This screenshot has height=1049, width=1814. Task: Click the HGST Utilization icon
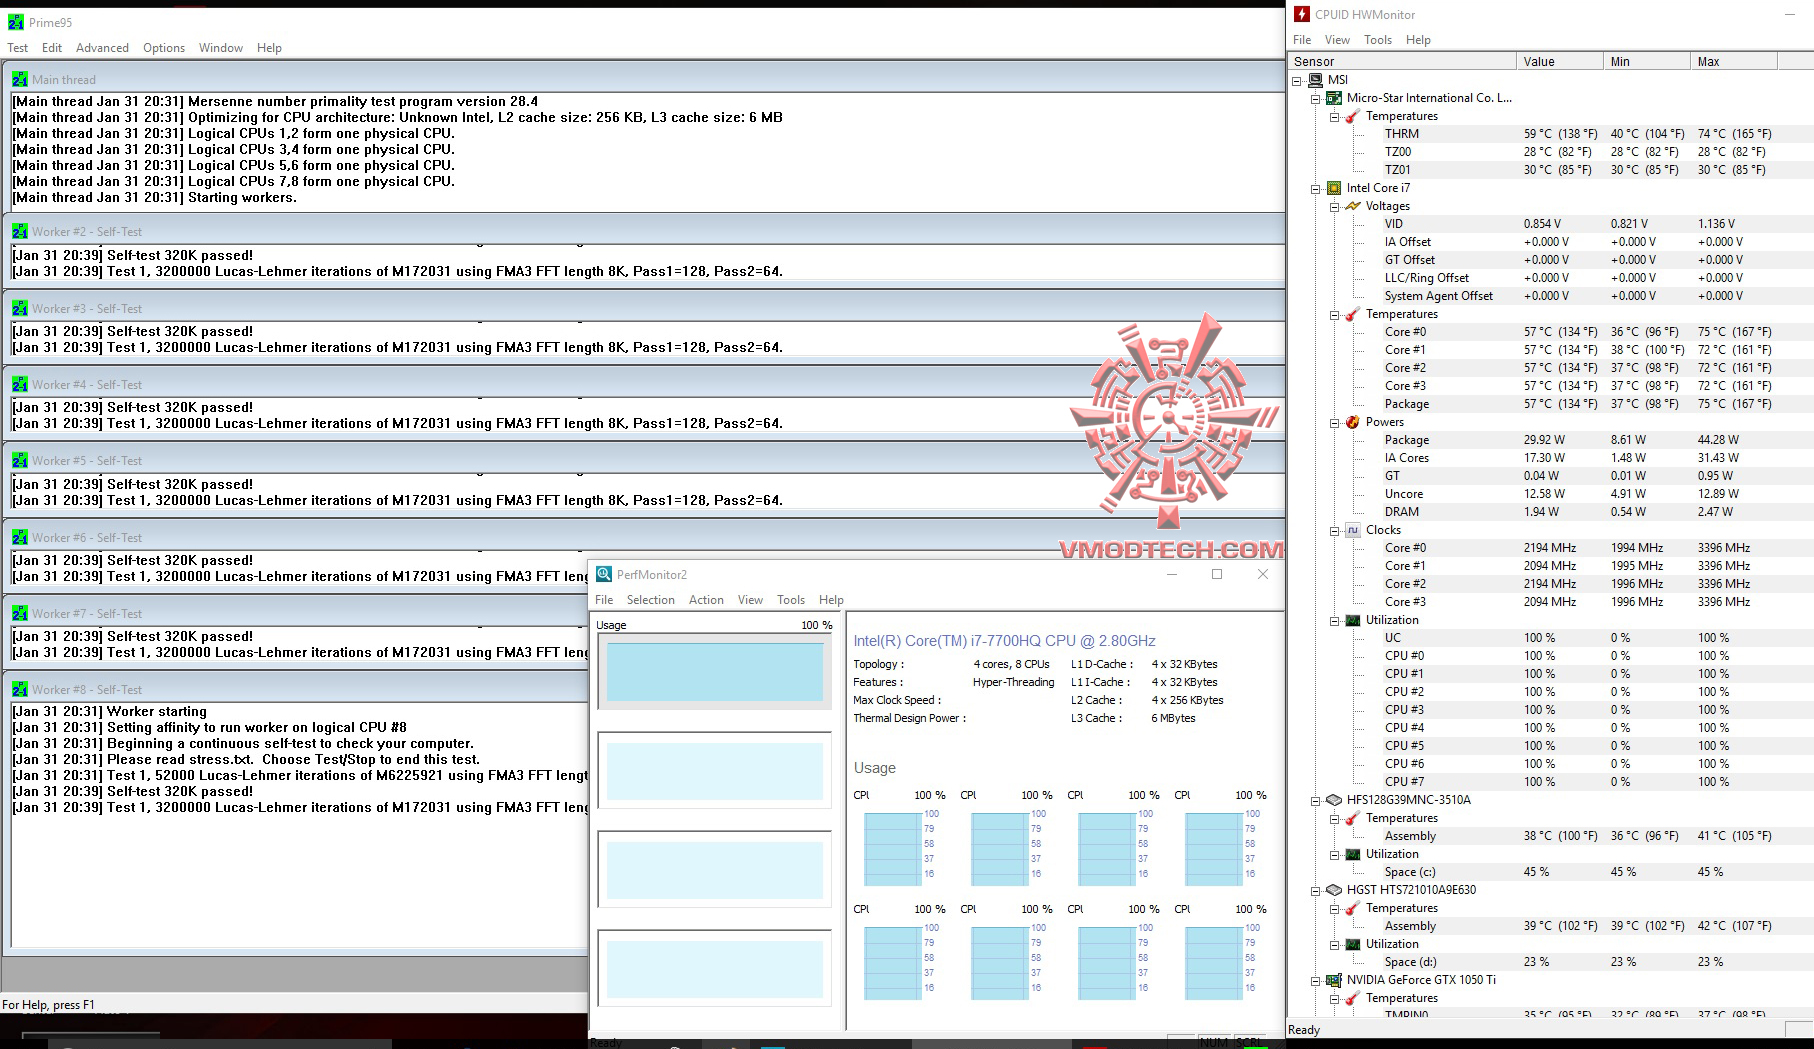(x=1353, y=944)
